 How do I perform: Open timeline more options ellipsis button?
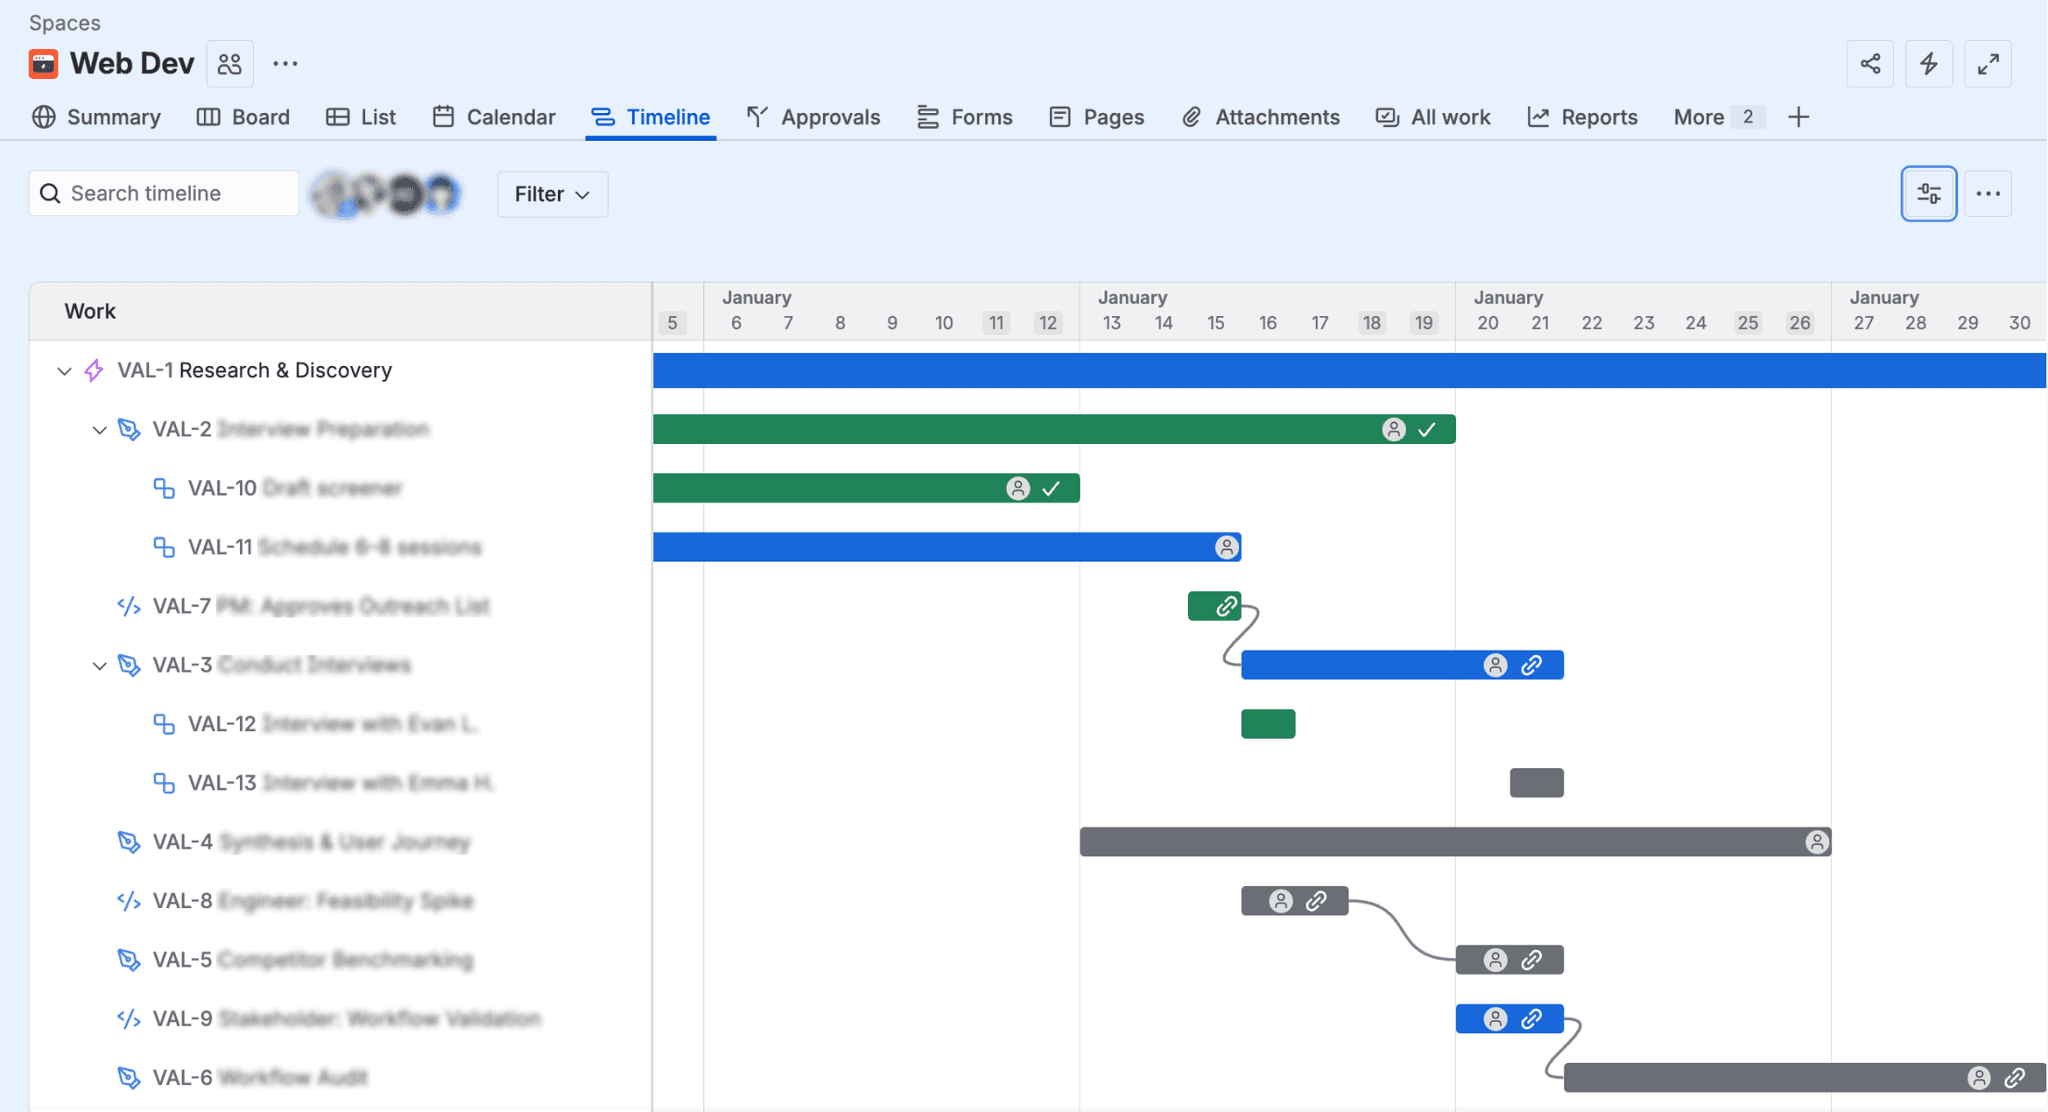click(1988, 194)
